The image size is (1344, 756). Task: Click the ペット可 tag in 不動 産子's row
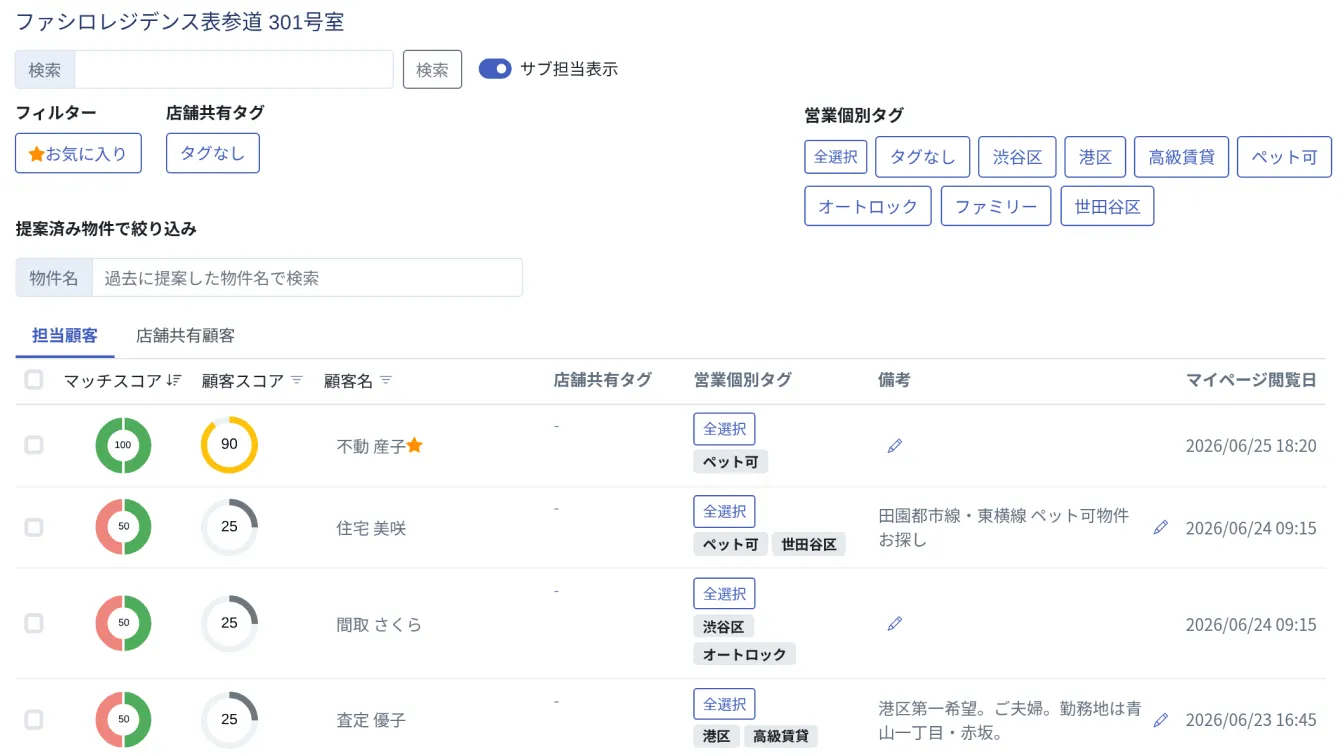click(730, 462)
